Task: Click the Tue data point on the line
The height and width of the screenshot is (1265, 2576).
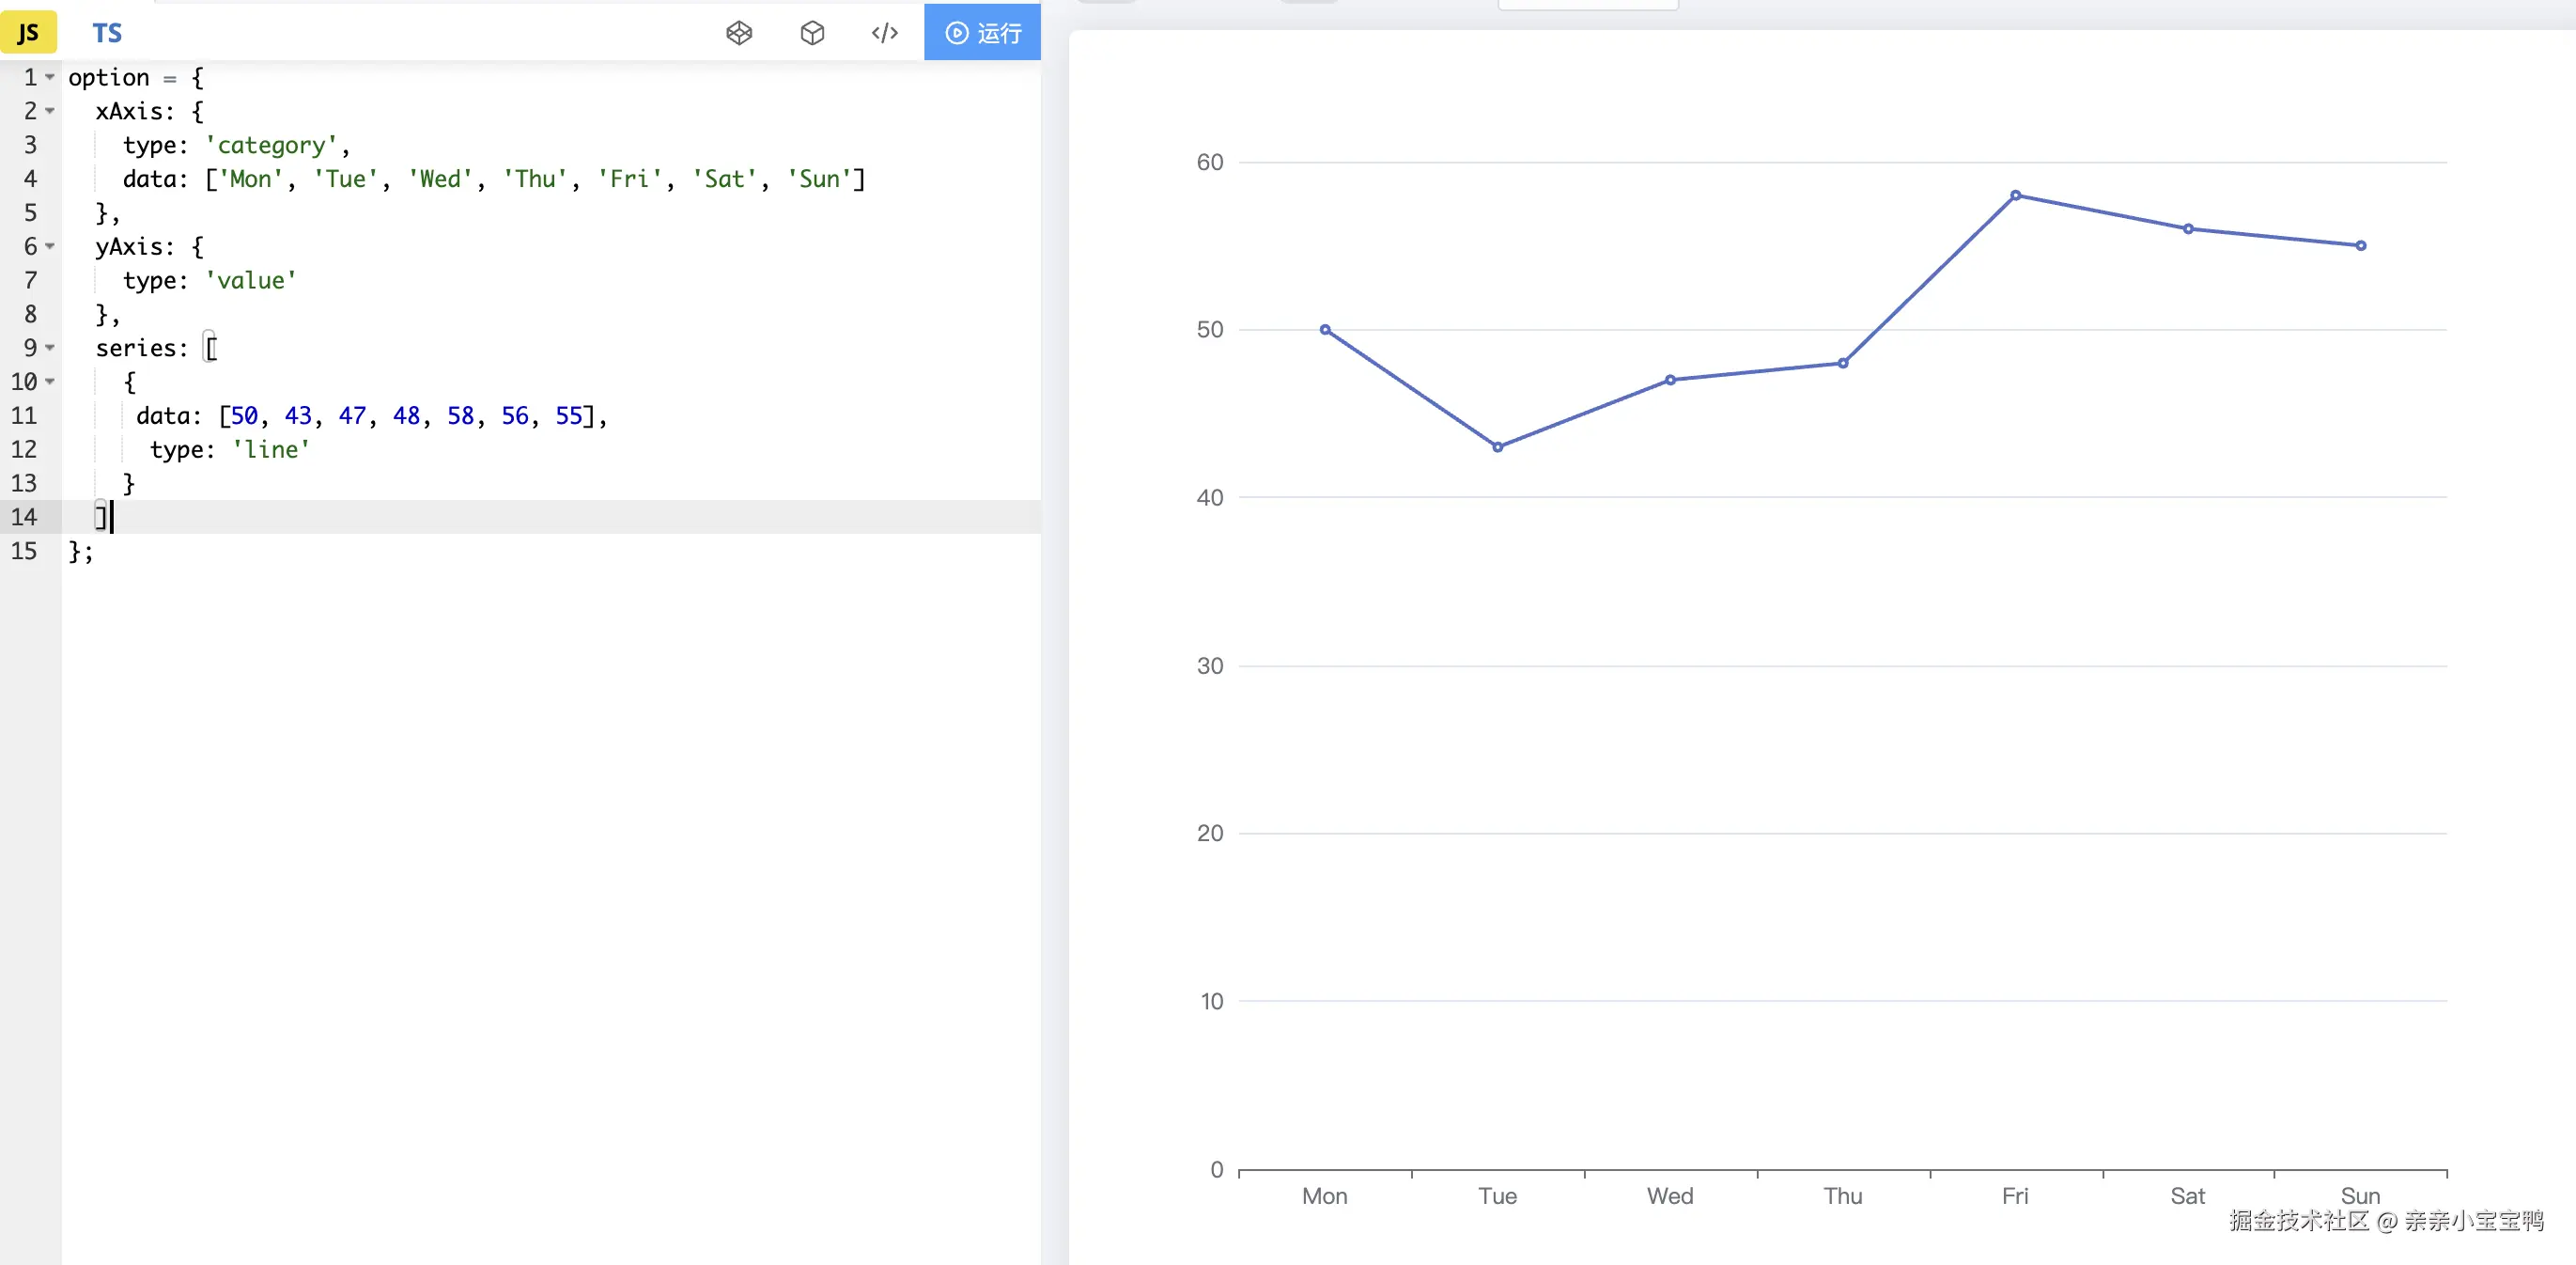Action: (x=1497, y=447)
